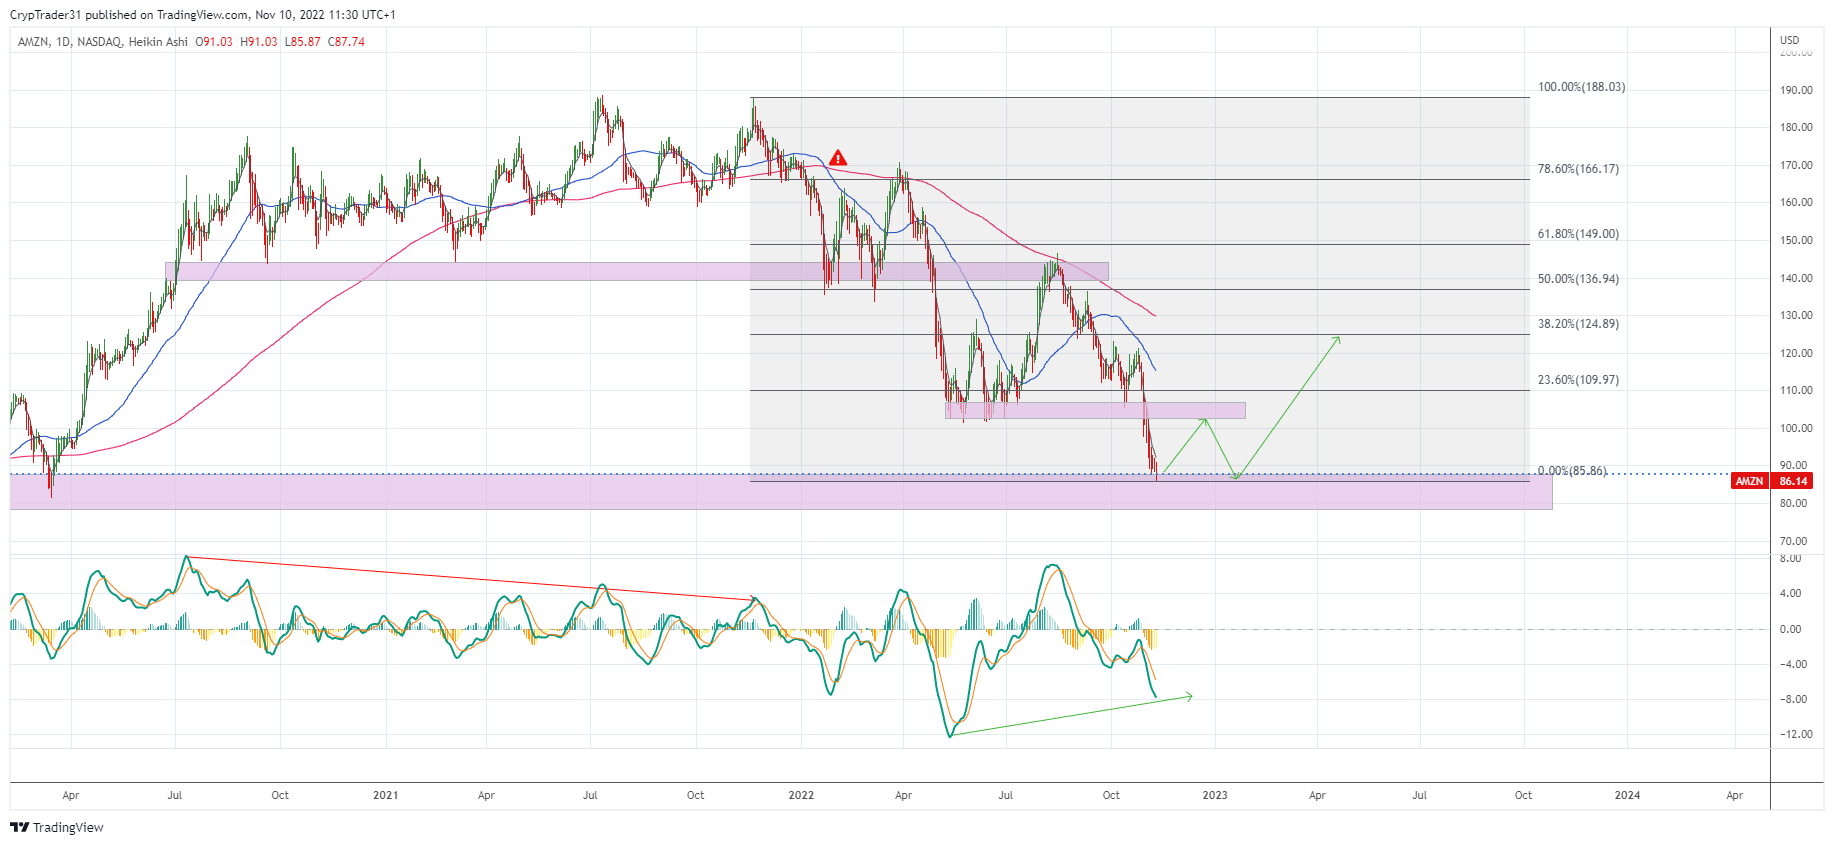Viewport: 1834px width, 845px height.
Task: Click the 86.14 current price label
Action: tap(1794, 481)
